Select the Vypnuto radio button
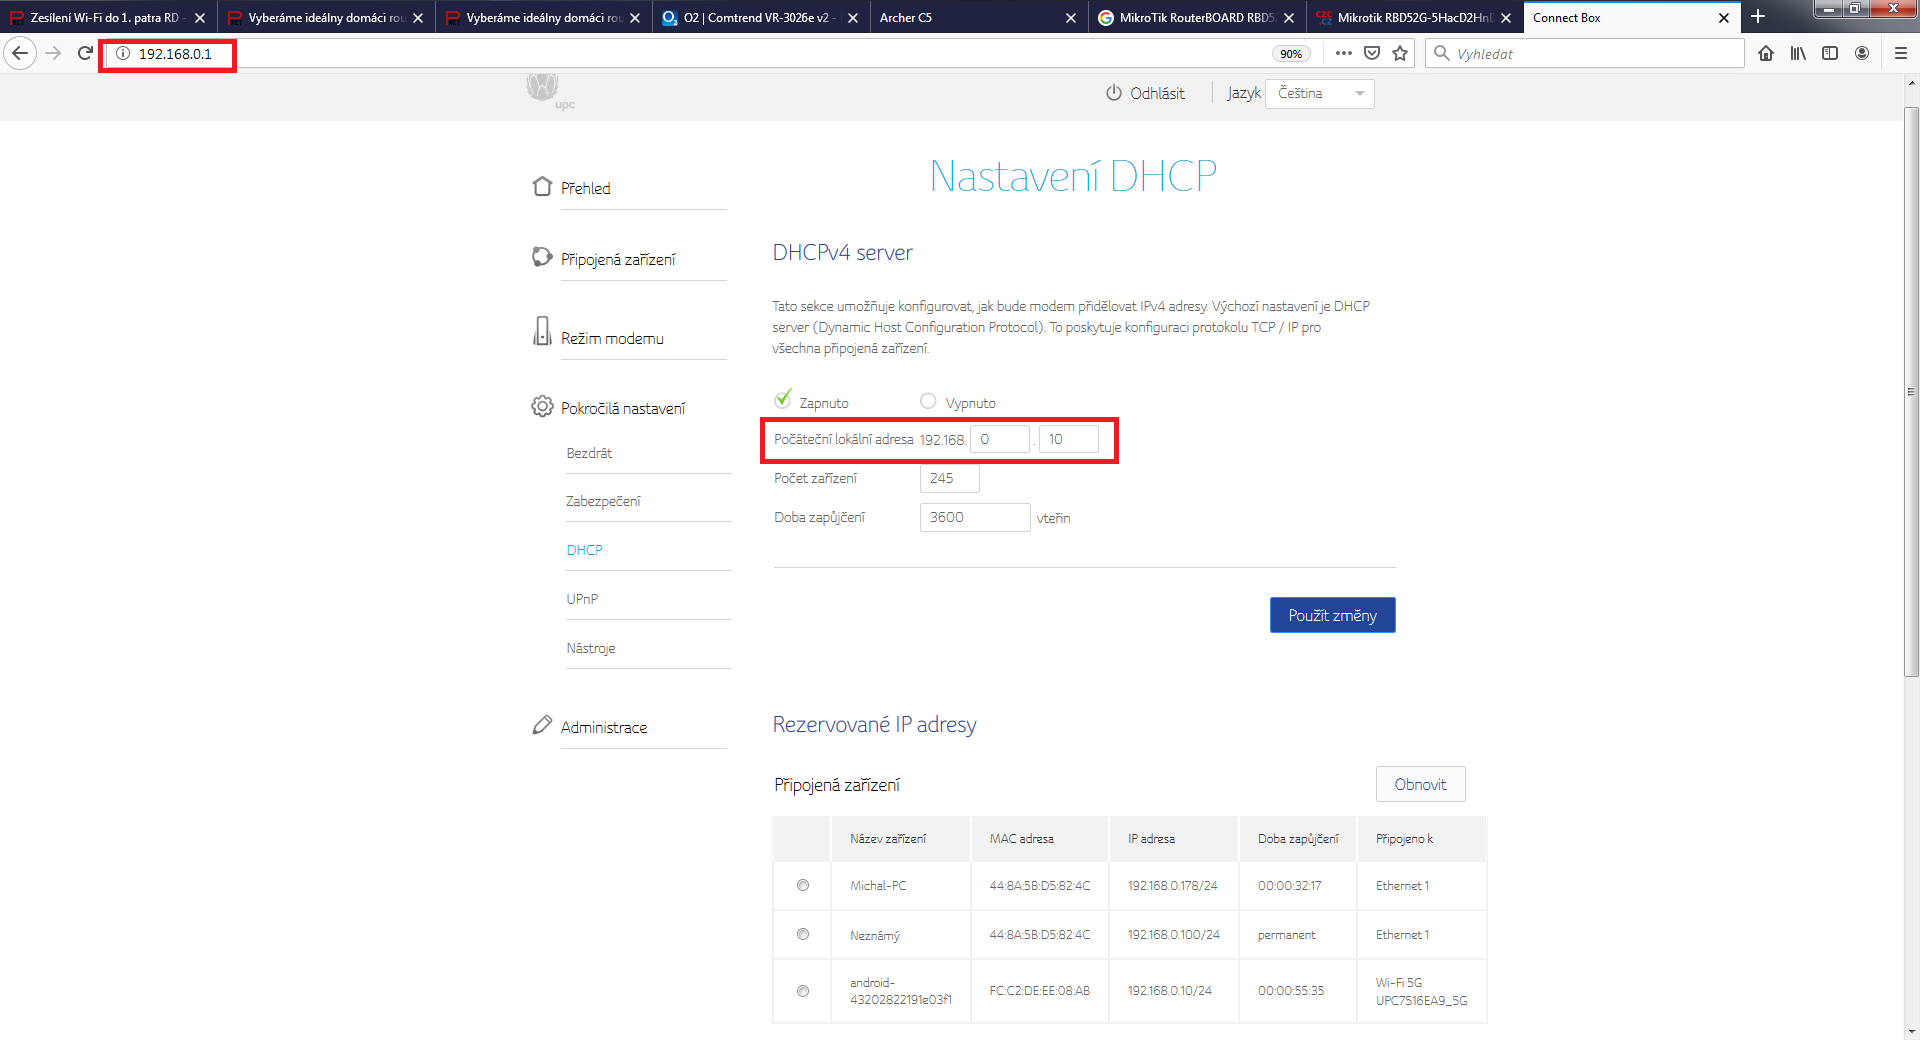The width and height of the screenshot is (1920, 1040). [928, 401]
